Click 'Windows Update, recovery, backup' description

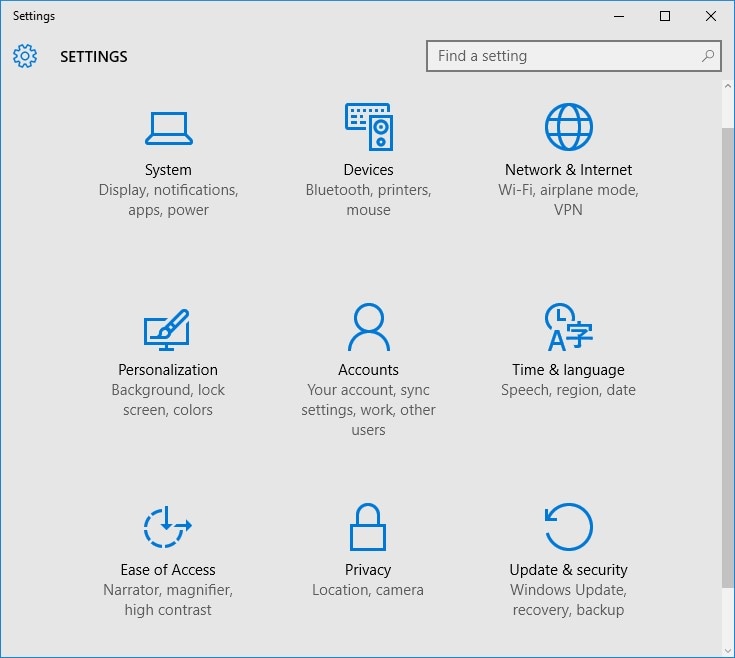pyautogui.click(x=568, y=600)
